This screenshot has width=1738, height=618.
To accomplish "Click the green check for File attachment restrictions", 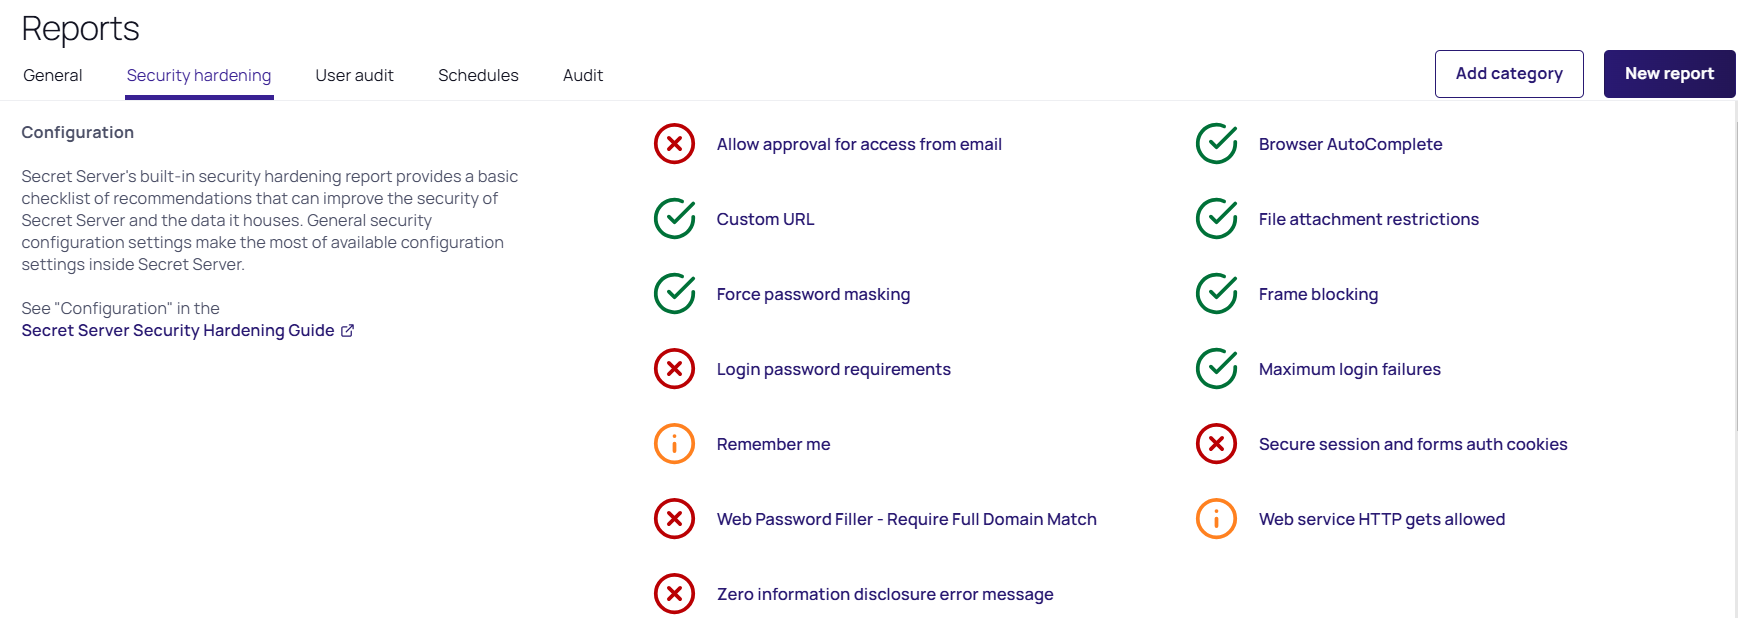I will [1216, 219].
